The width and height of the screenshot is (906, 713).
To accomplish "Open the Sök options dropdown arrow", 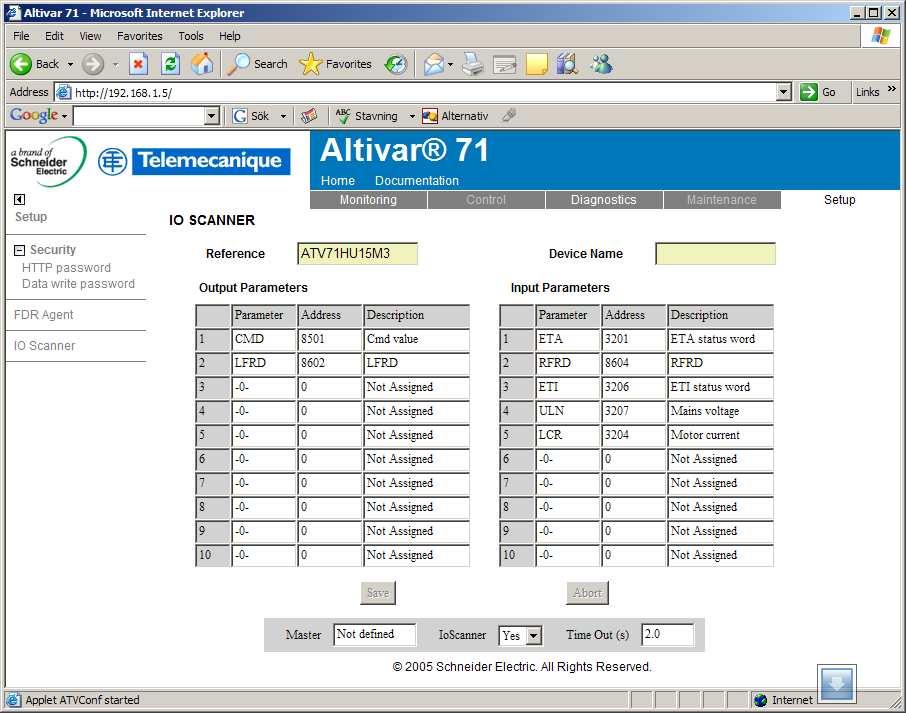I will (x=284, y=116).
